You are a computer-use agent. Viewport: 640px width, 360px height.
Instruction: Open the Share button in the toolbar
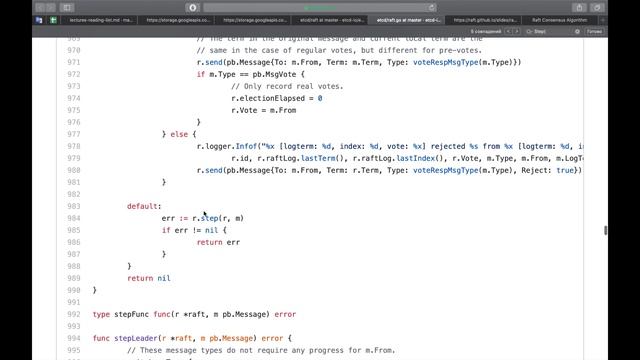tap(579, 7)
